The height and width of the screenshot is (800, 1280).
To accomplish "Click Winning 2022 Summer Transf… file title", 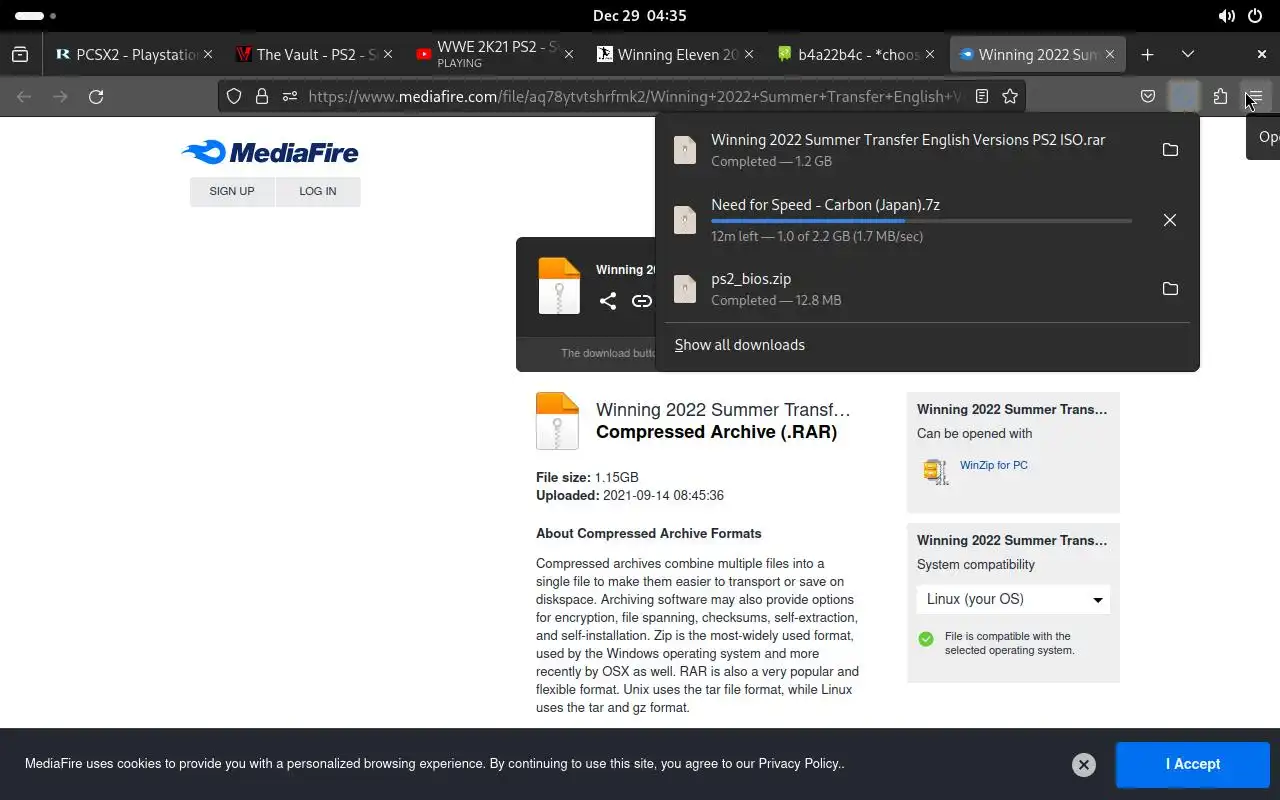I will click(x=723, y=410).
